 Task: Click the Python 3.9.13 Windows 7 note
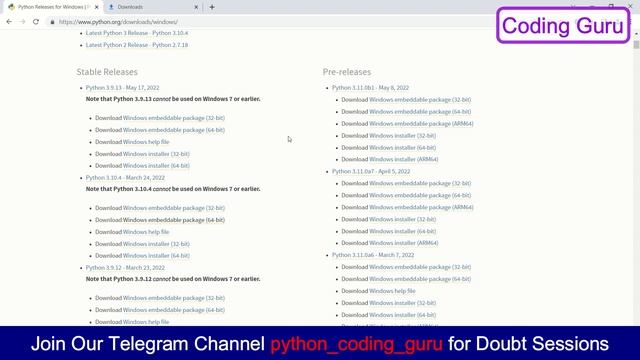coord(173,99)
